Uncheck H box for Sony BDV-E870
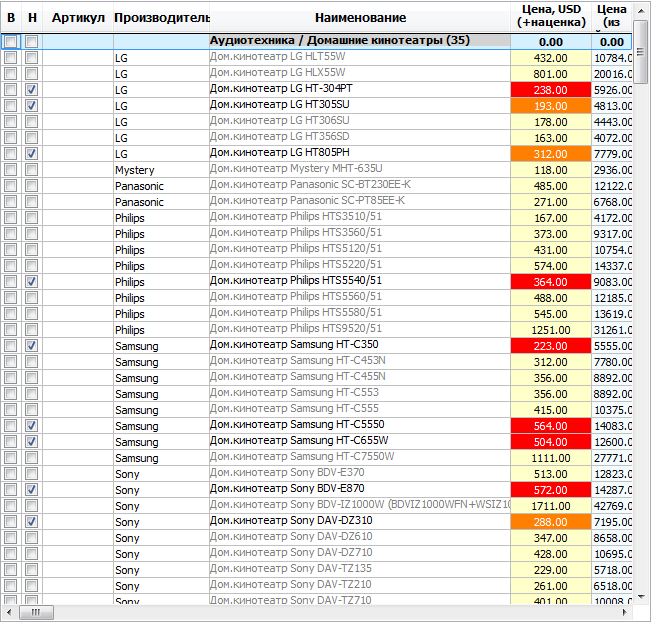 pos(32,489)
